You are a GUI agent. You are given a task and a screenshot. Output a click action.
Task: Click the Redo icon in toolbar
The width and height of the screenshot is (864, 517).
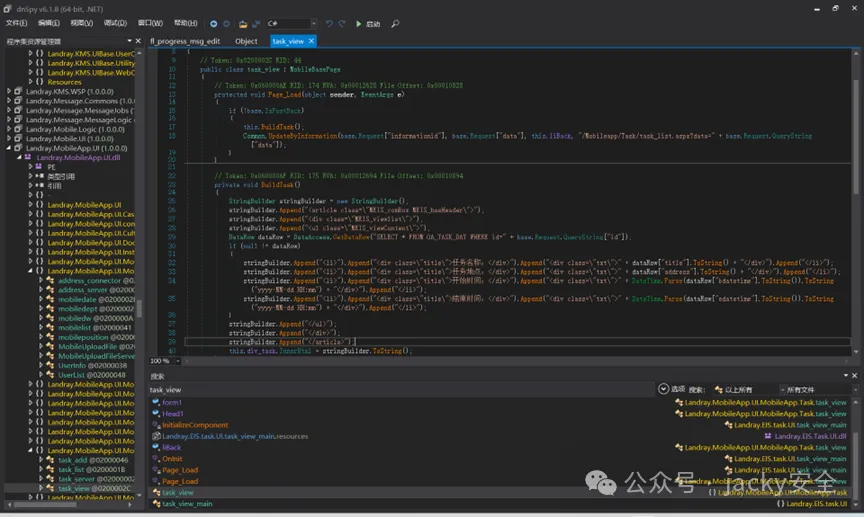pyautogui.click(x=342, y=24)
